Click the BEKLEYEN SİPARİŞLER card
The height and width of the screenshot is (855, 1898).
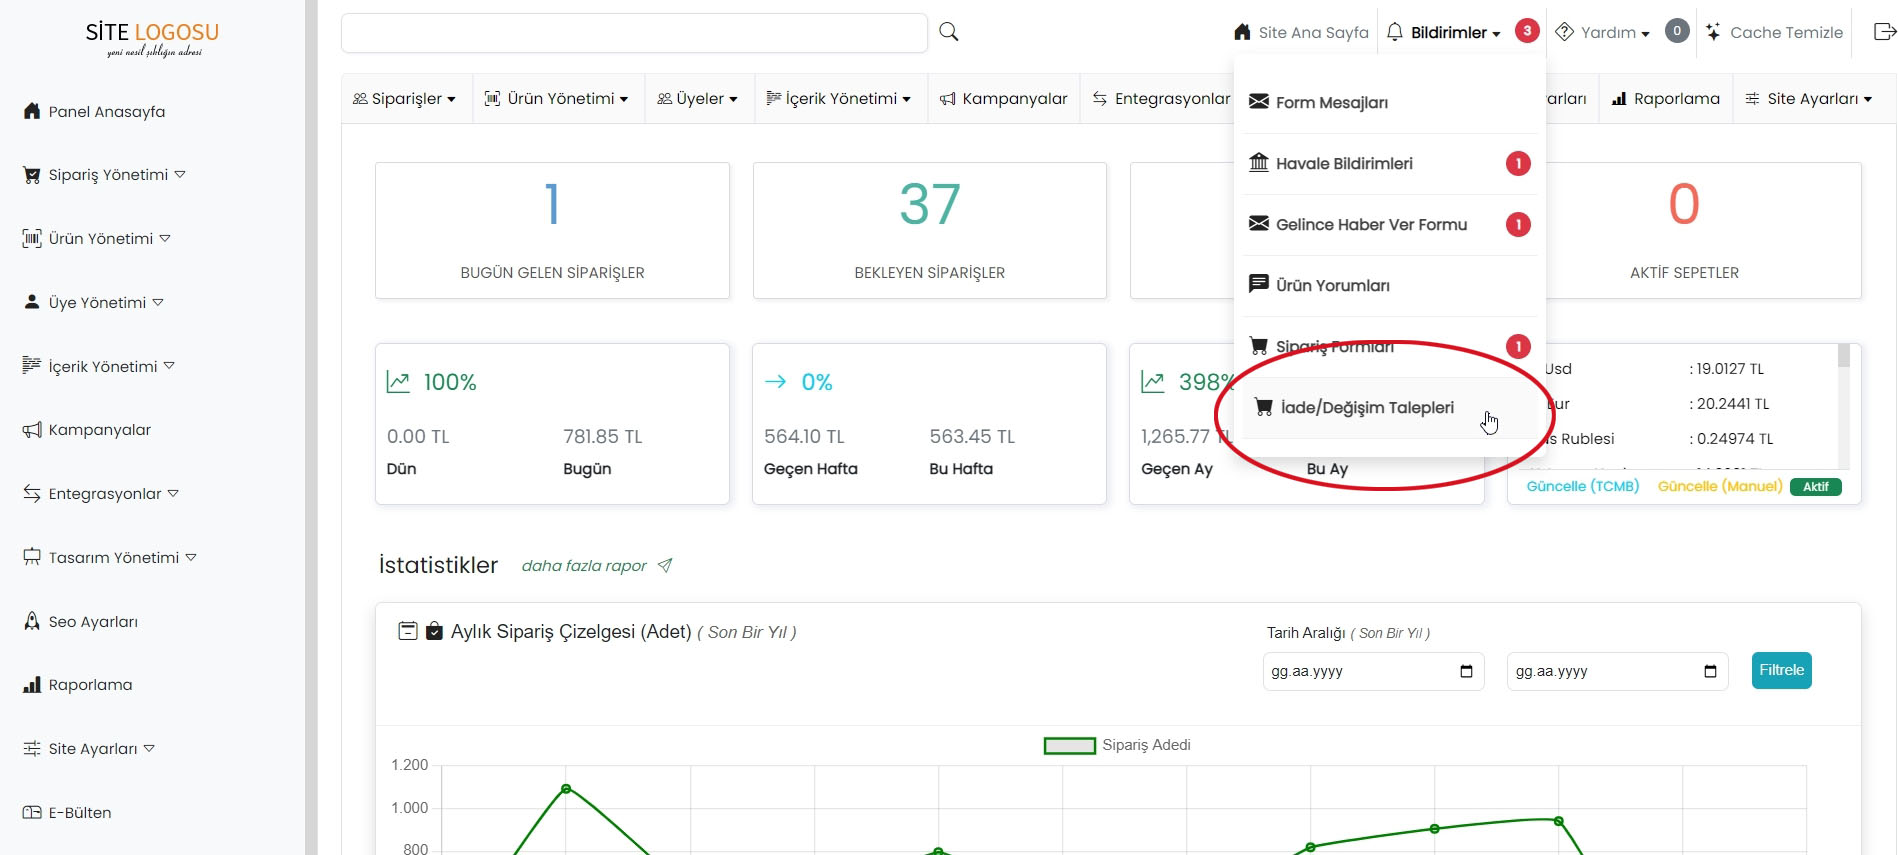click(x=930, y=230)
